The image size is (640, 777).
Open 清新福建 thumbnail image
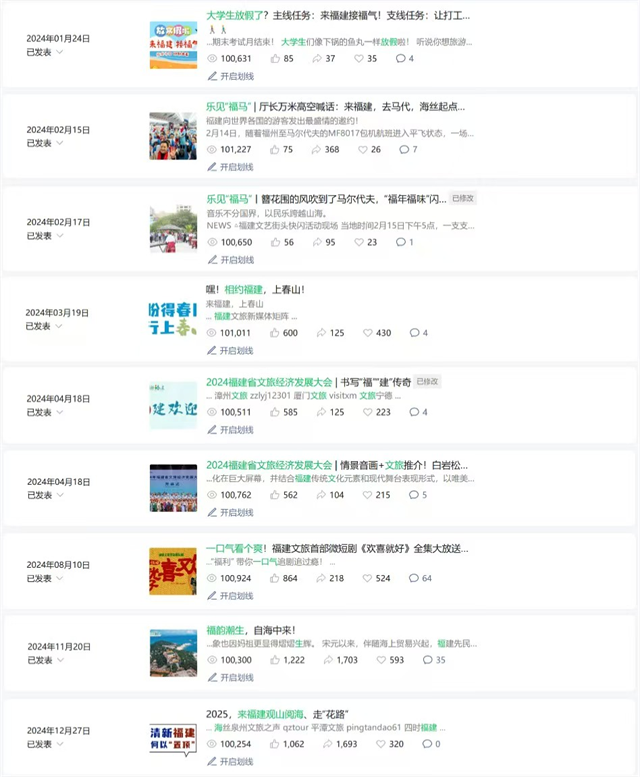pos(173,739)
